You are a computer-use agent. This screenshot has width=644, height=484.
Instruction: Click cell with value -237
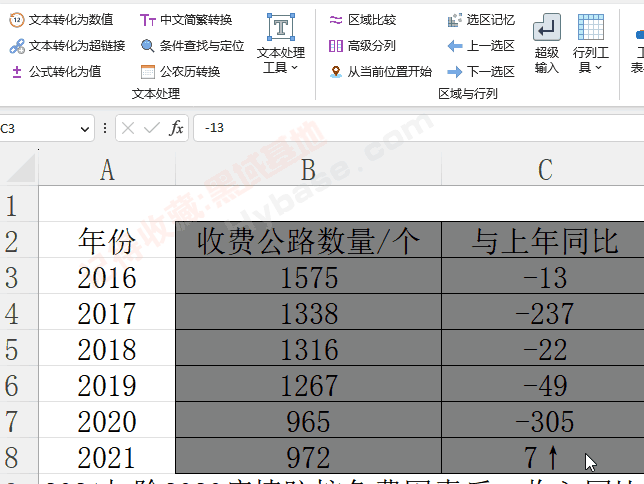[x=543, y=312]
